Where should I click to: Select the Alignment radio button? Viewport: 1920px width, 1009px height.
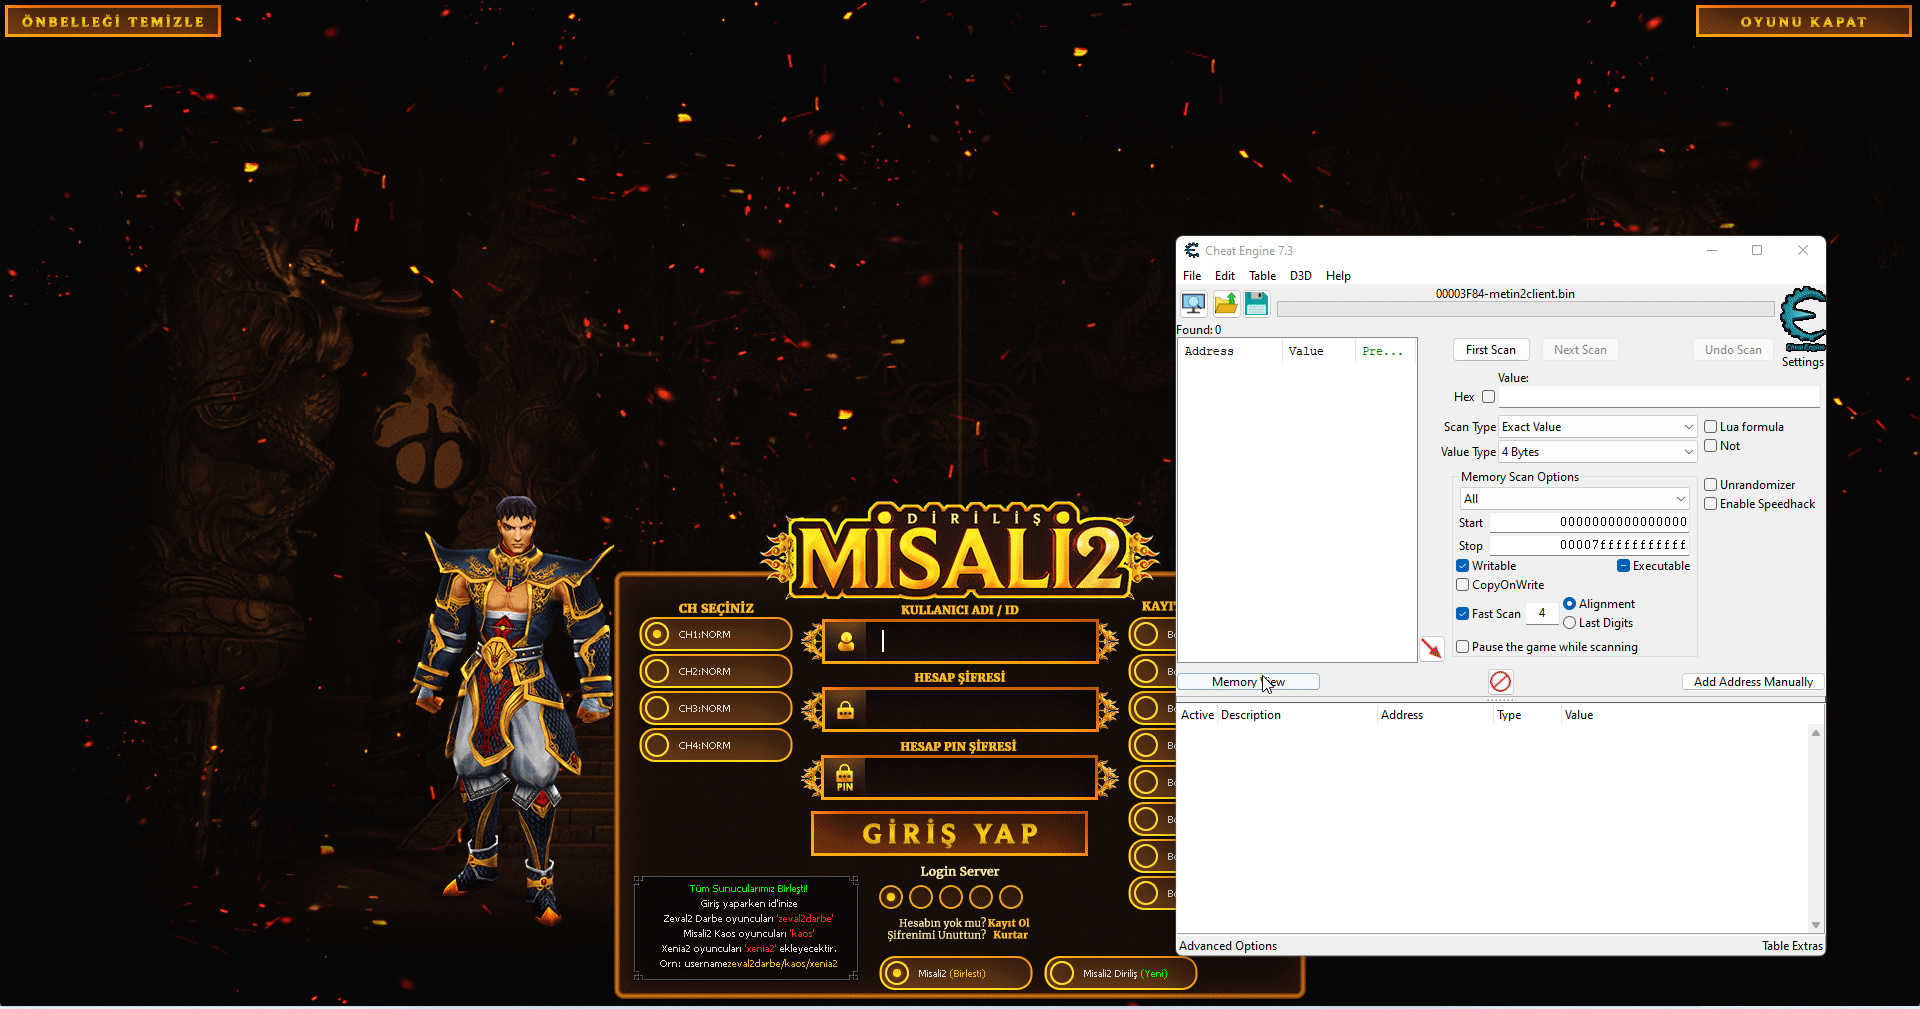pos(1570,604)
